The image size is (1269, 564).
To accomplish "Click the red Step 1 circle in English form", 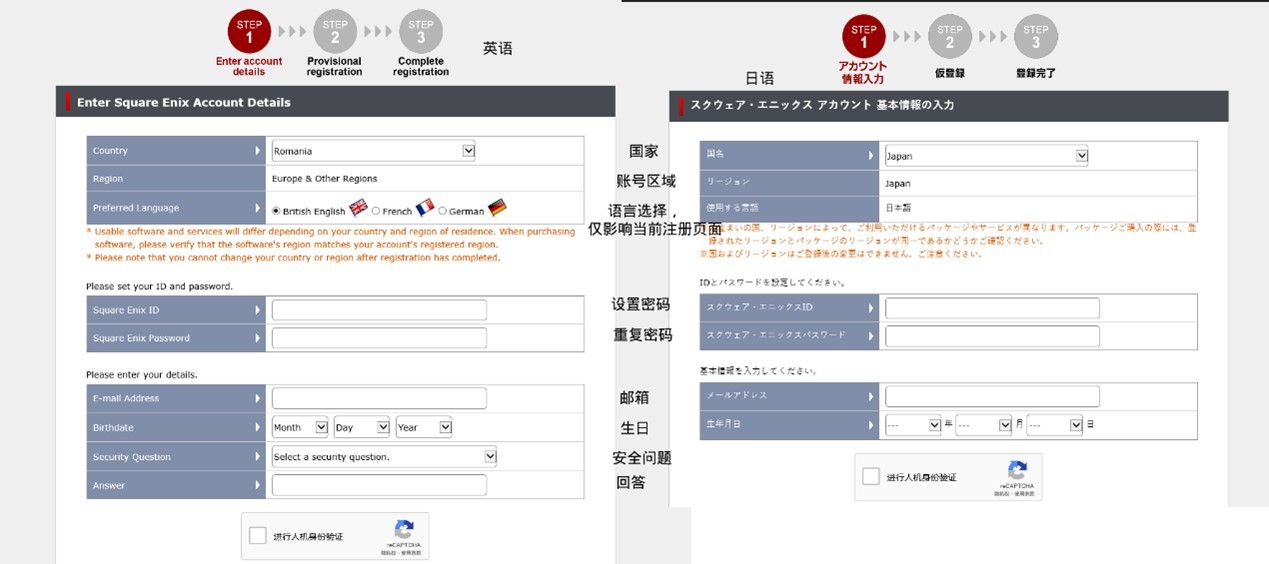I will click(x=249, y=31).
